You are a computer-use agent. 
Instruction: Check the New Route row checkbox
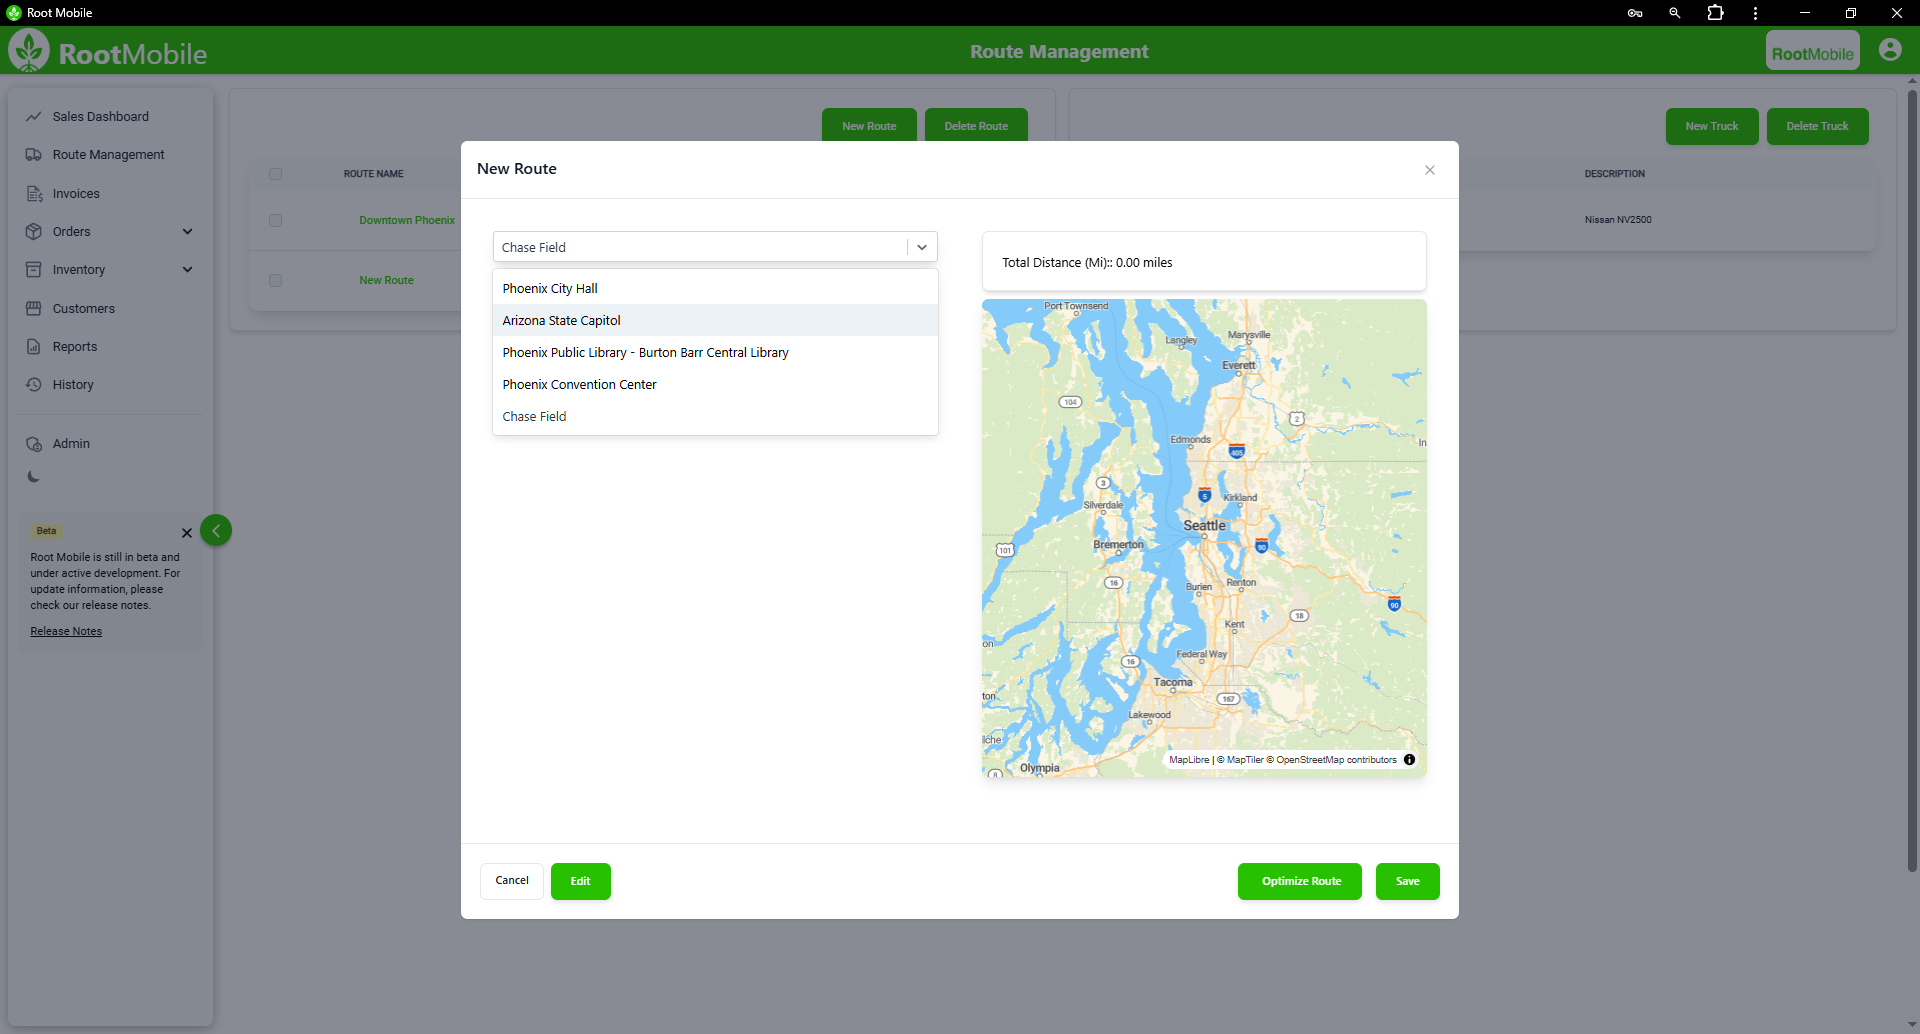pyautogui.click(x=276, y=281)
